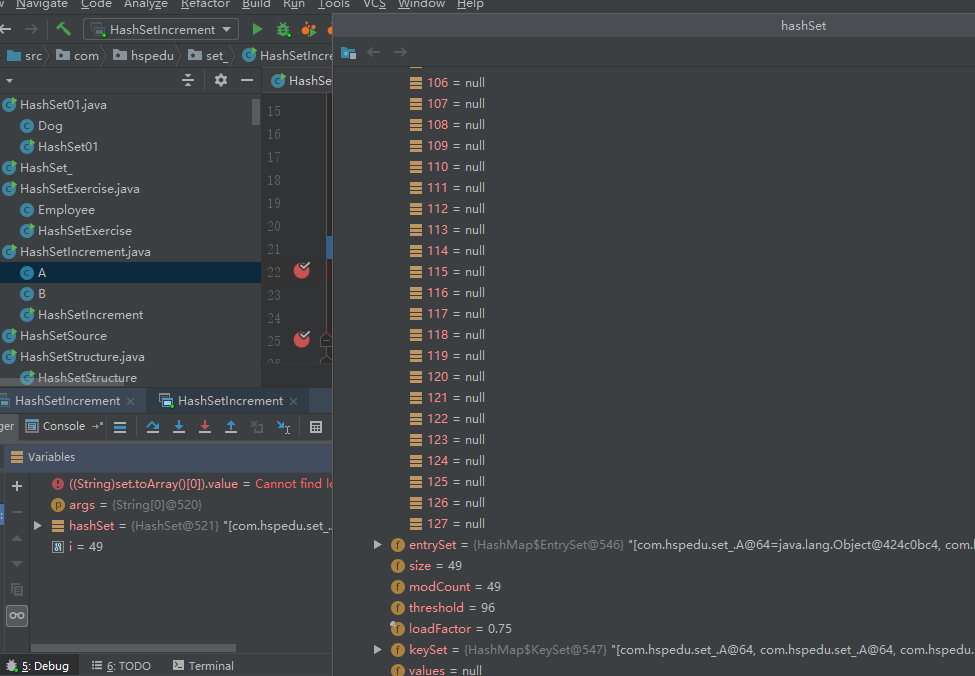Image resolution: width=975 pixels, height=676 pixels.
Task: Toggle show watches glasses icon
Action: click(17, 616)
